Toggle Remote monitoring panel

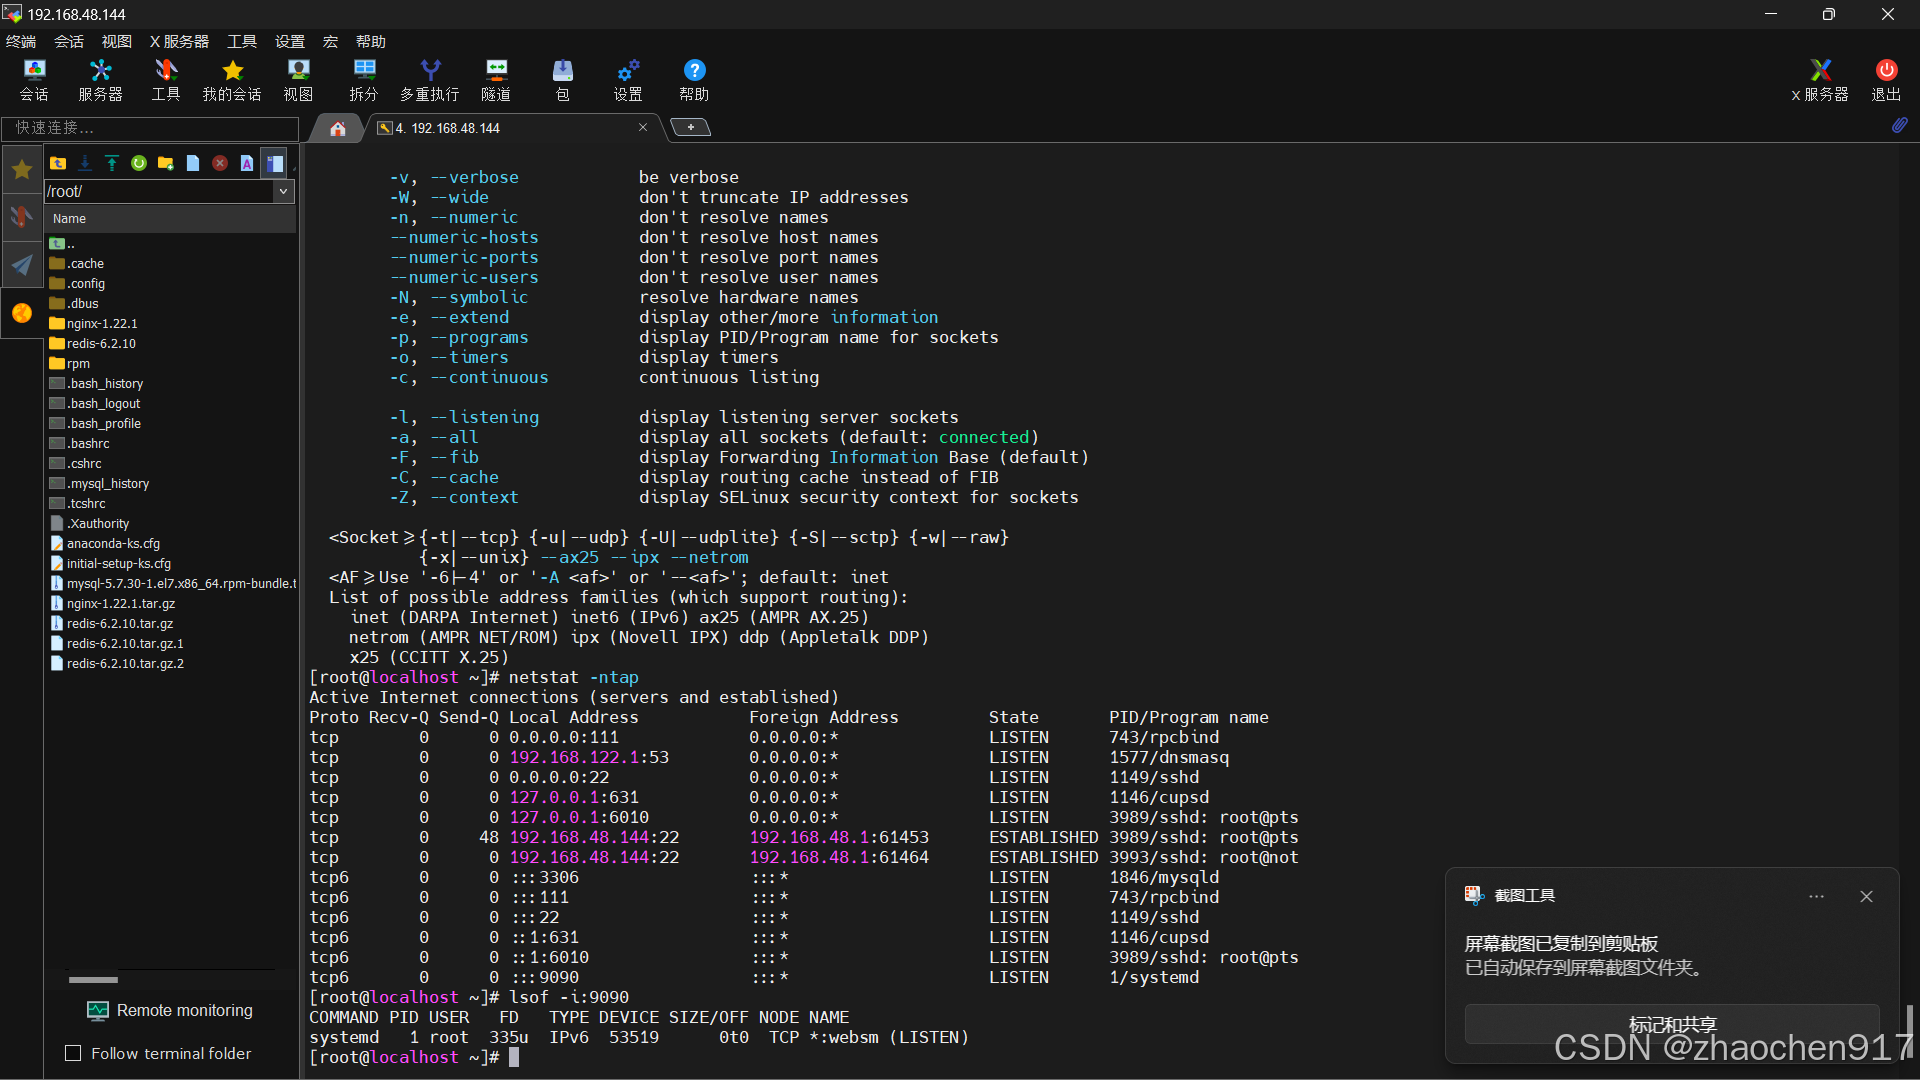(170, 1010)
